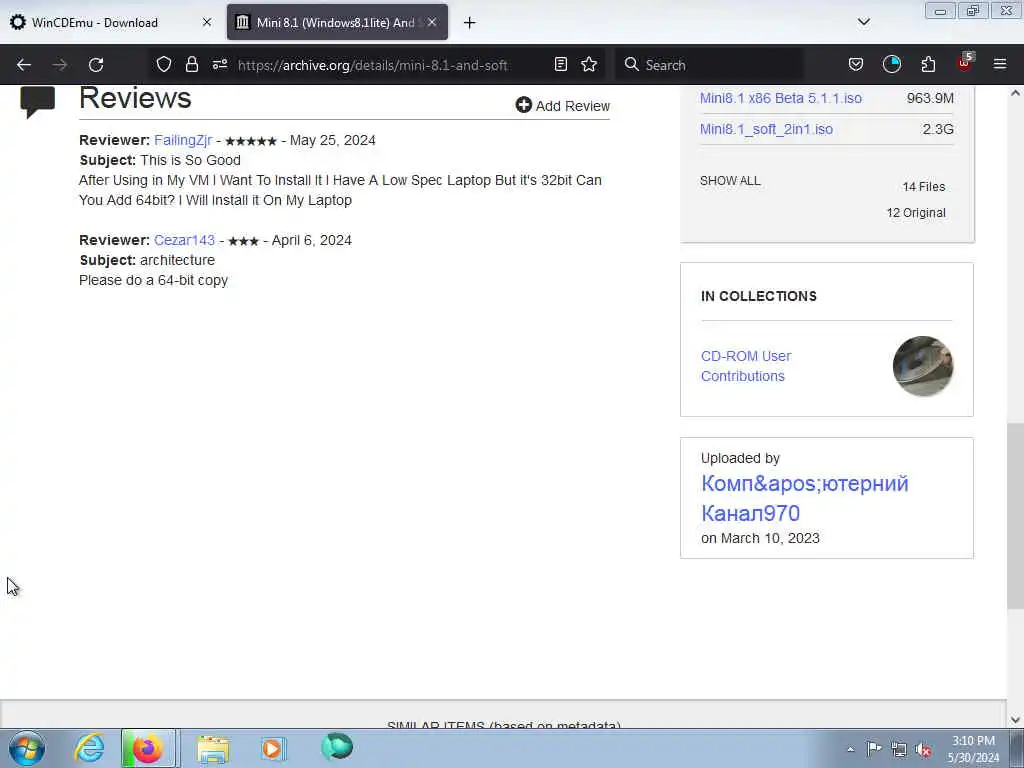The image size is (1024, 768).
Task: Open the Extensions puzzle piece icon
Action: [928, 64]
